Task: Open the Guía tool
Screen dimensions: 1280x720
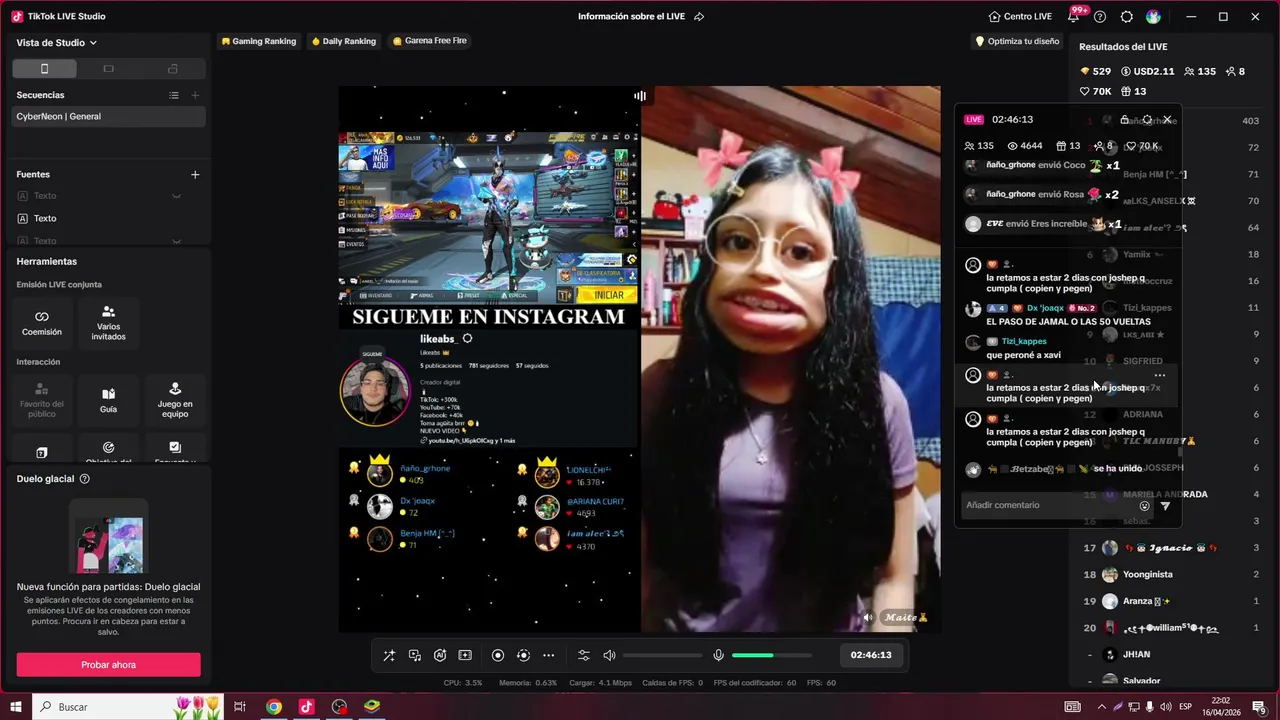Action: click(108, 399)
